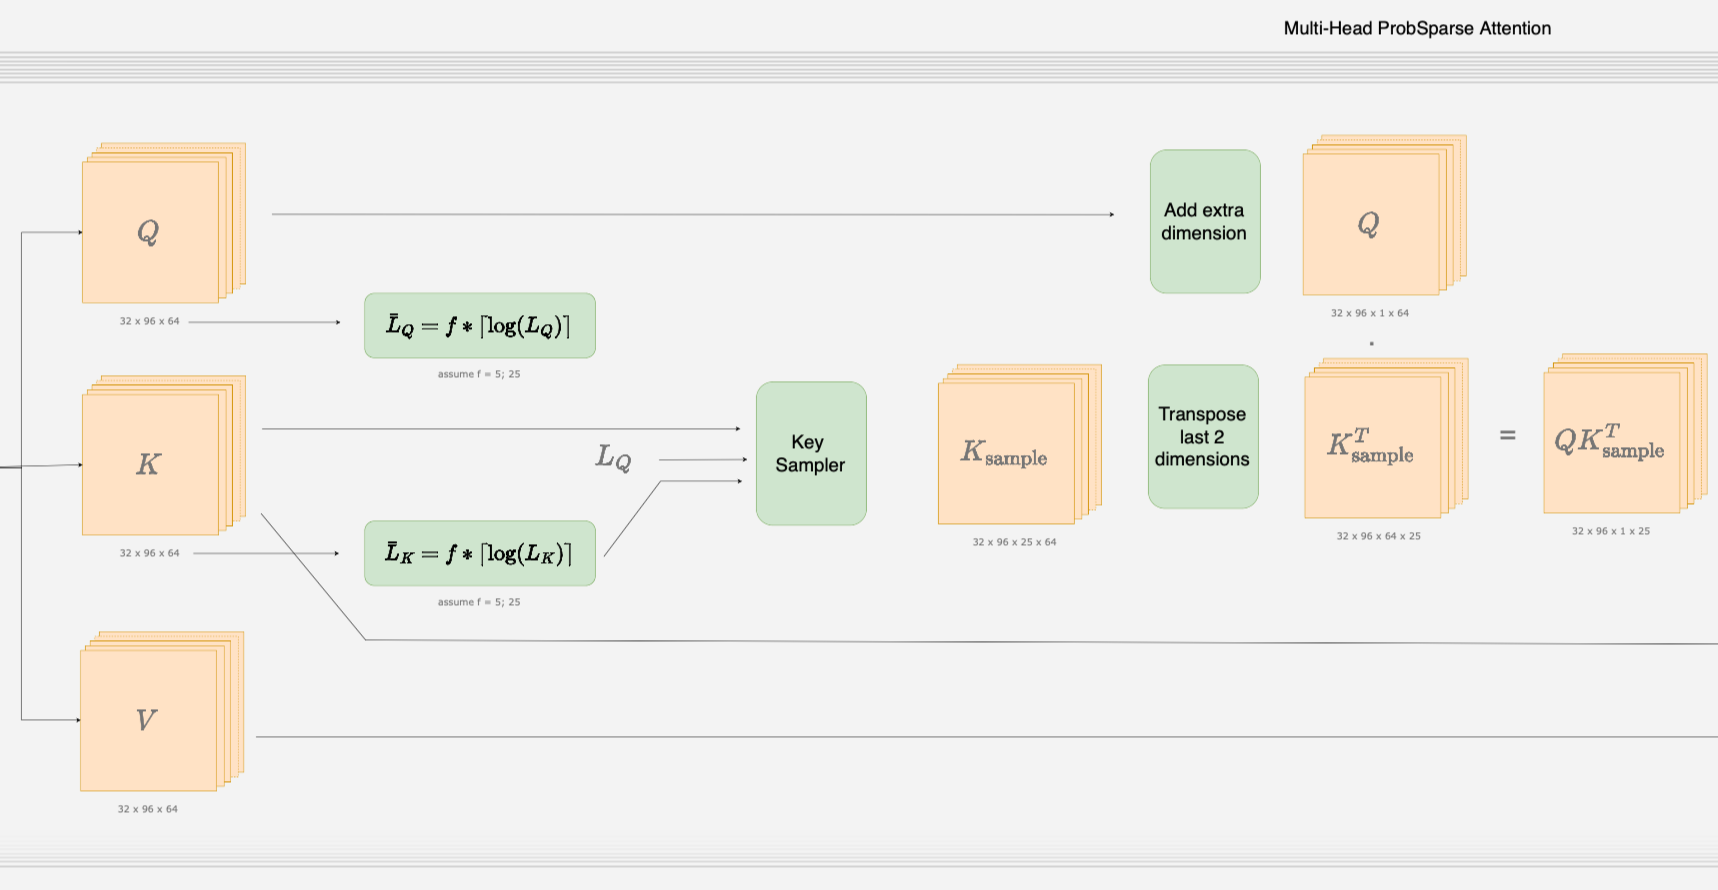
Task: Select the L̄_K log formula box
Action: (x=479, y=553)
